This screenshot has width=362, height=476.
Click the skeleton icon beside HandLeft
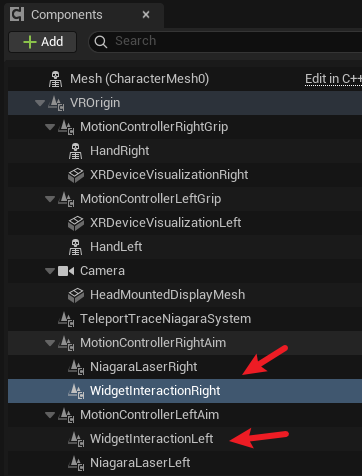(x=75, y=247)
